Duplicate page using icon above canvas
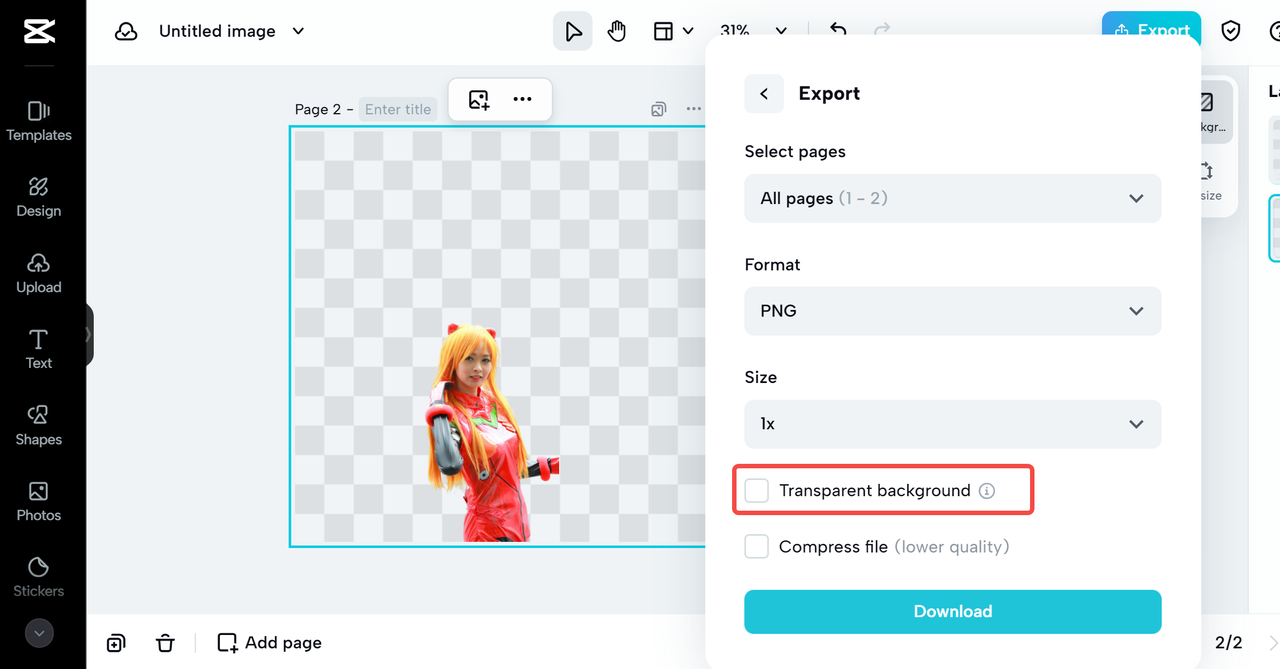Viewport: 1280px width, 669px height. pyautogui.click(x=658, y=109)
